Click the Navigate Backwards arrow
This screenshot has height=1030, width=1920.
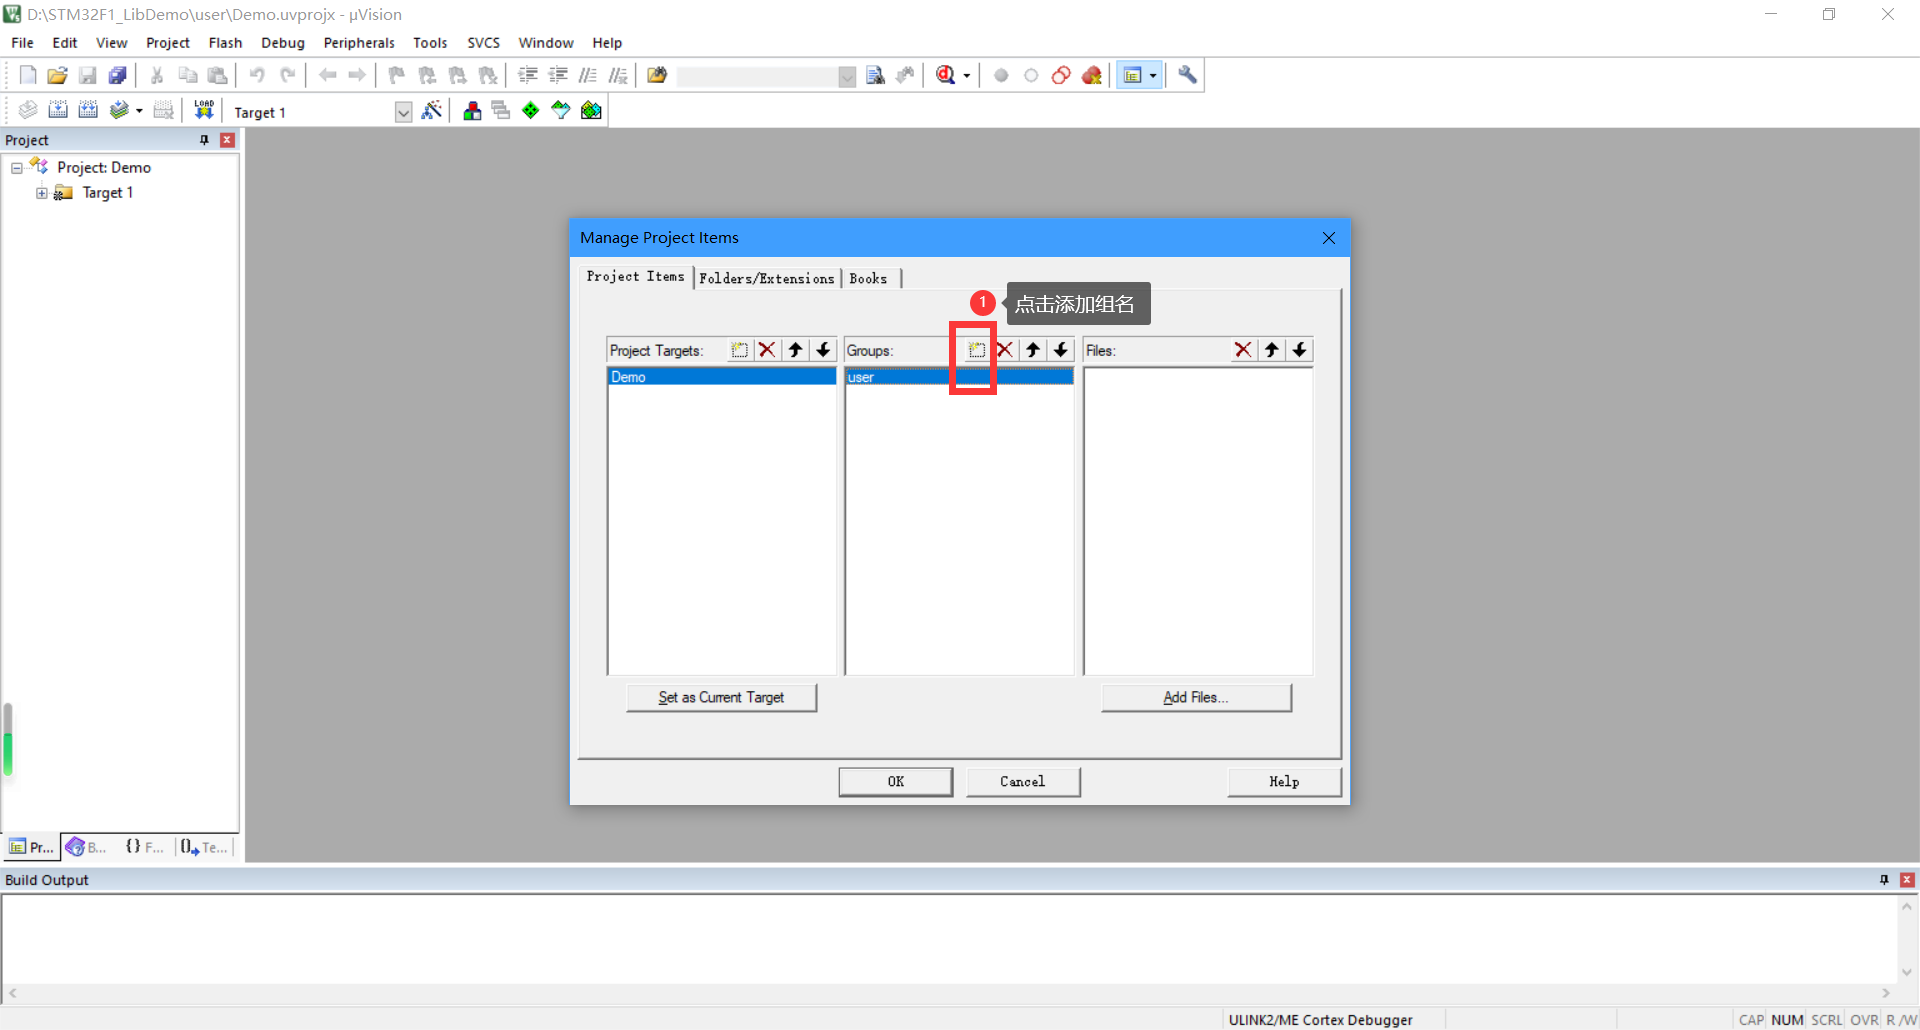pyautogui.click(x=327, y=75)
